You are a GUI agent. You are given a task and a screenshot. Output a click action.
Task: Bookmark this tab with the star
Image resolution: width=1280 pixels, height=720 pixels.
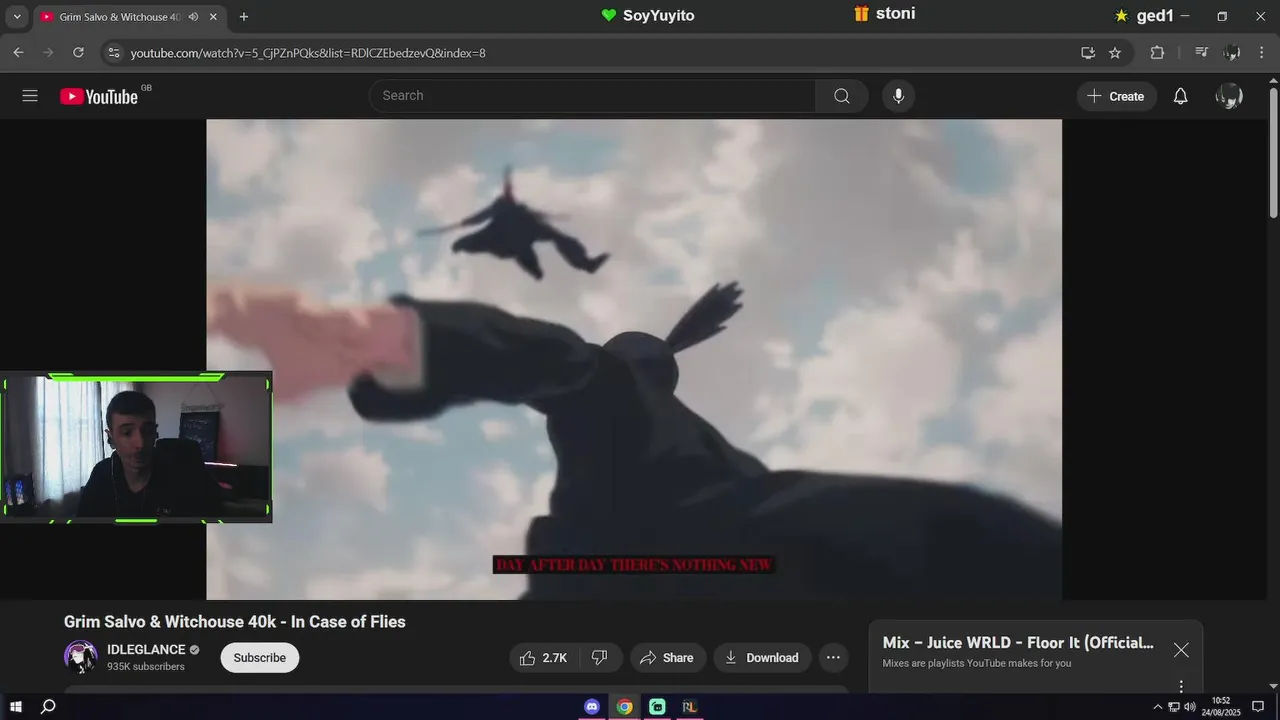(1115, 52)
